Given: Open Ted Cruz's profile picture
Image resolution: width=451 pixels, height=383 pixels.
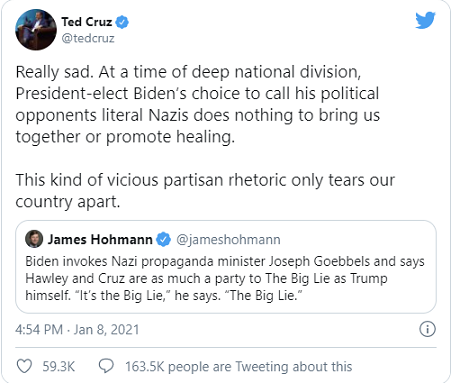Looking at the screenshot, I should click(x=36, y=30).
